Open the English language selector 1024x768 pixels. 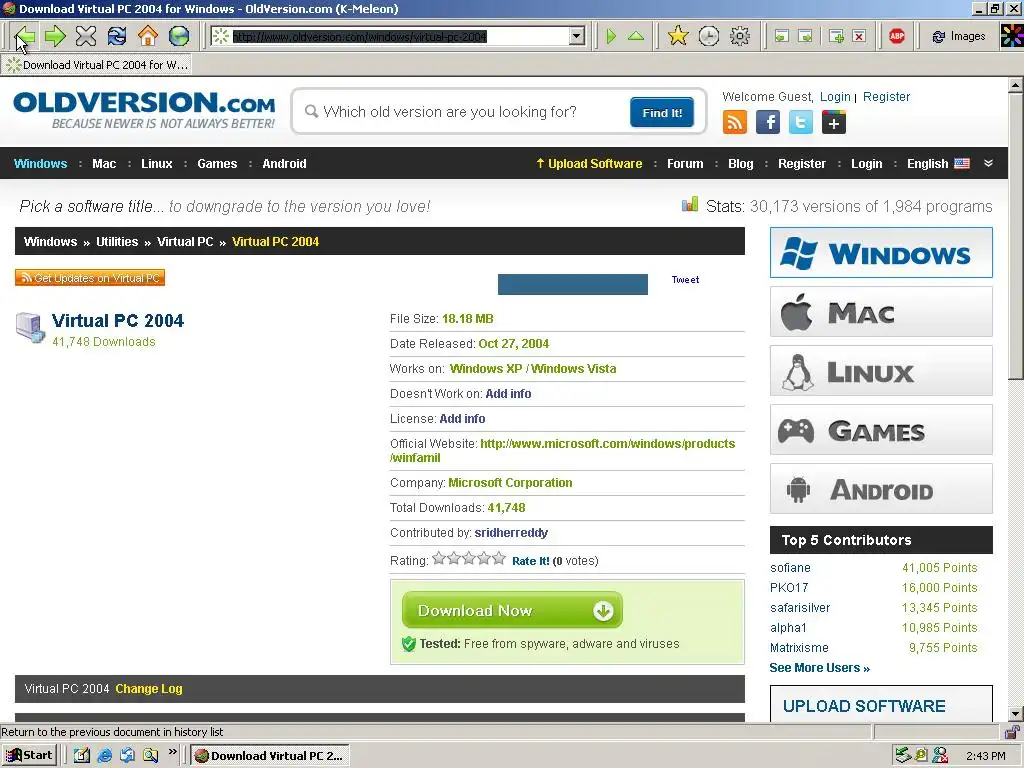(938, 163)
